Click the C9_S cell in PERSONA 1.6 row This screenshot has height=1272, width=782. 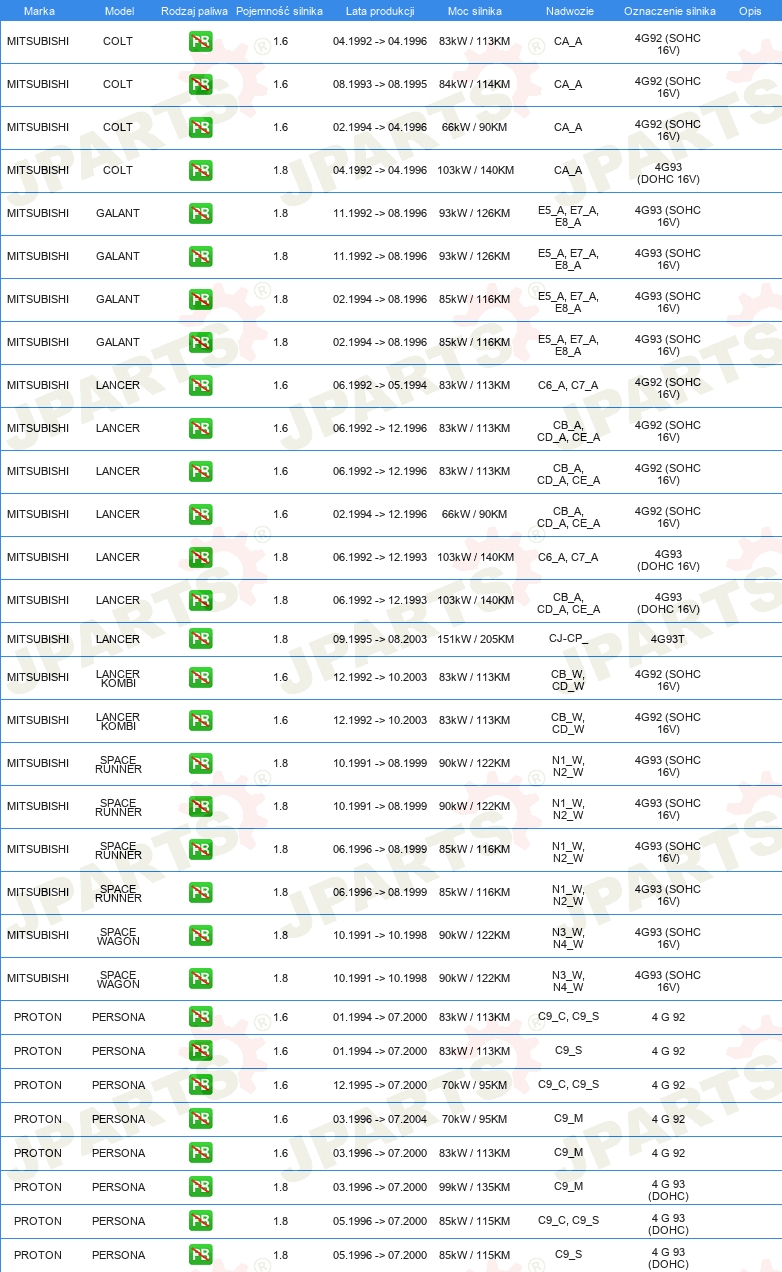coord(568,1051)
